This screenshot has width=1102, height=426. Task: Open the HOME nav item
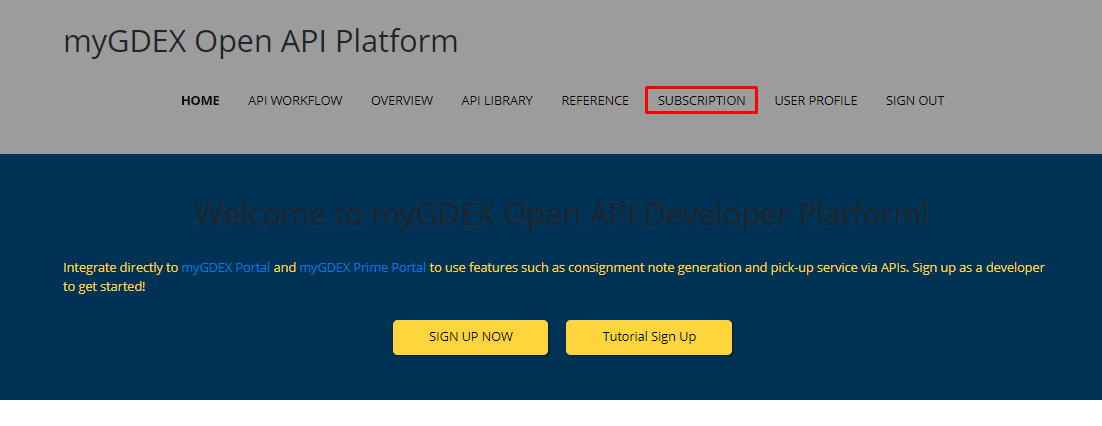(200, 101)
